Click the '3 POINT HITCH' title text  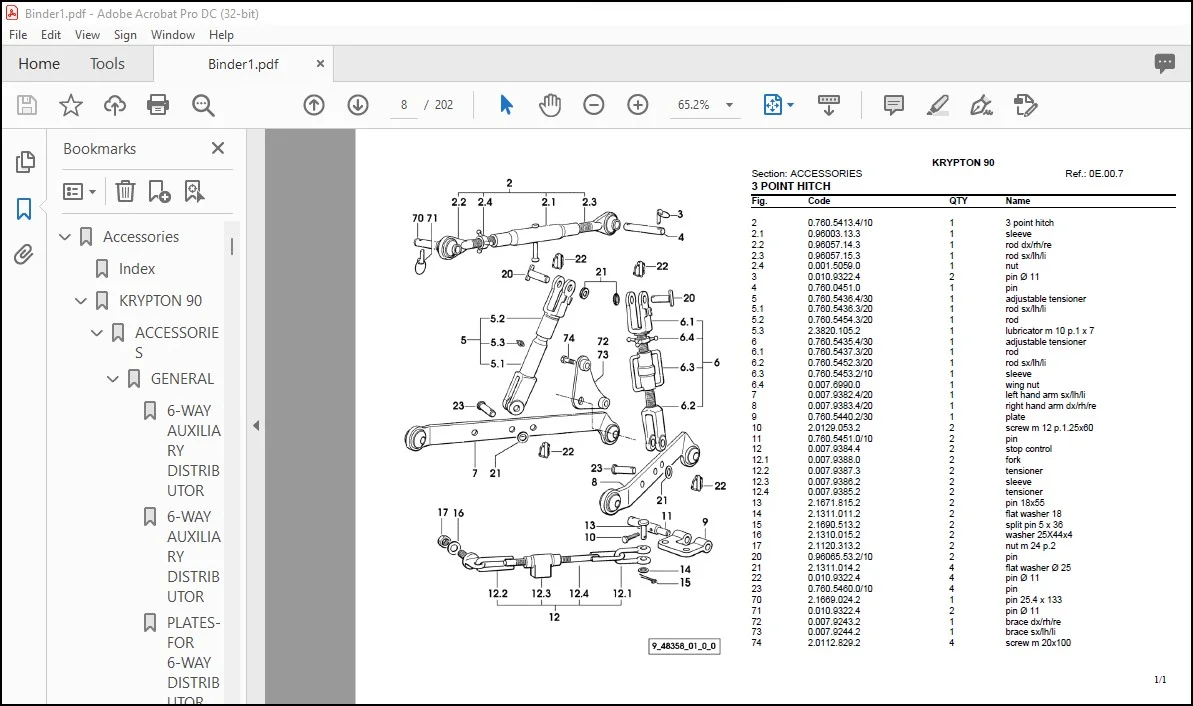(x=791, y=186)
